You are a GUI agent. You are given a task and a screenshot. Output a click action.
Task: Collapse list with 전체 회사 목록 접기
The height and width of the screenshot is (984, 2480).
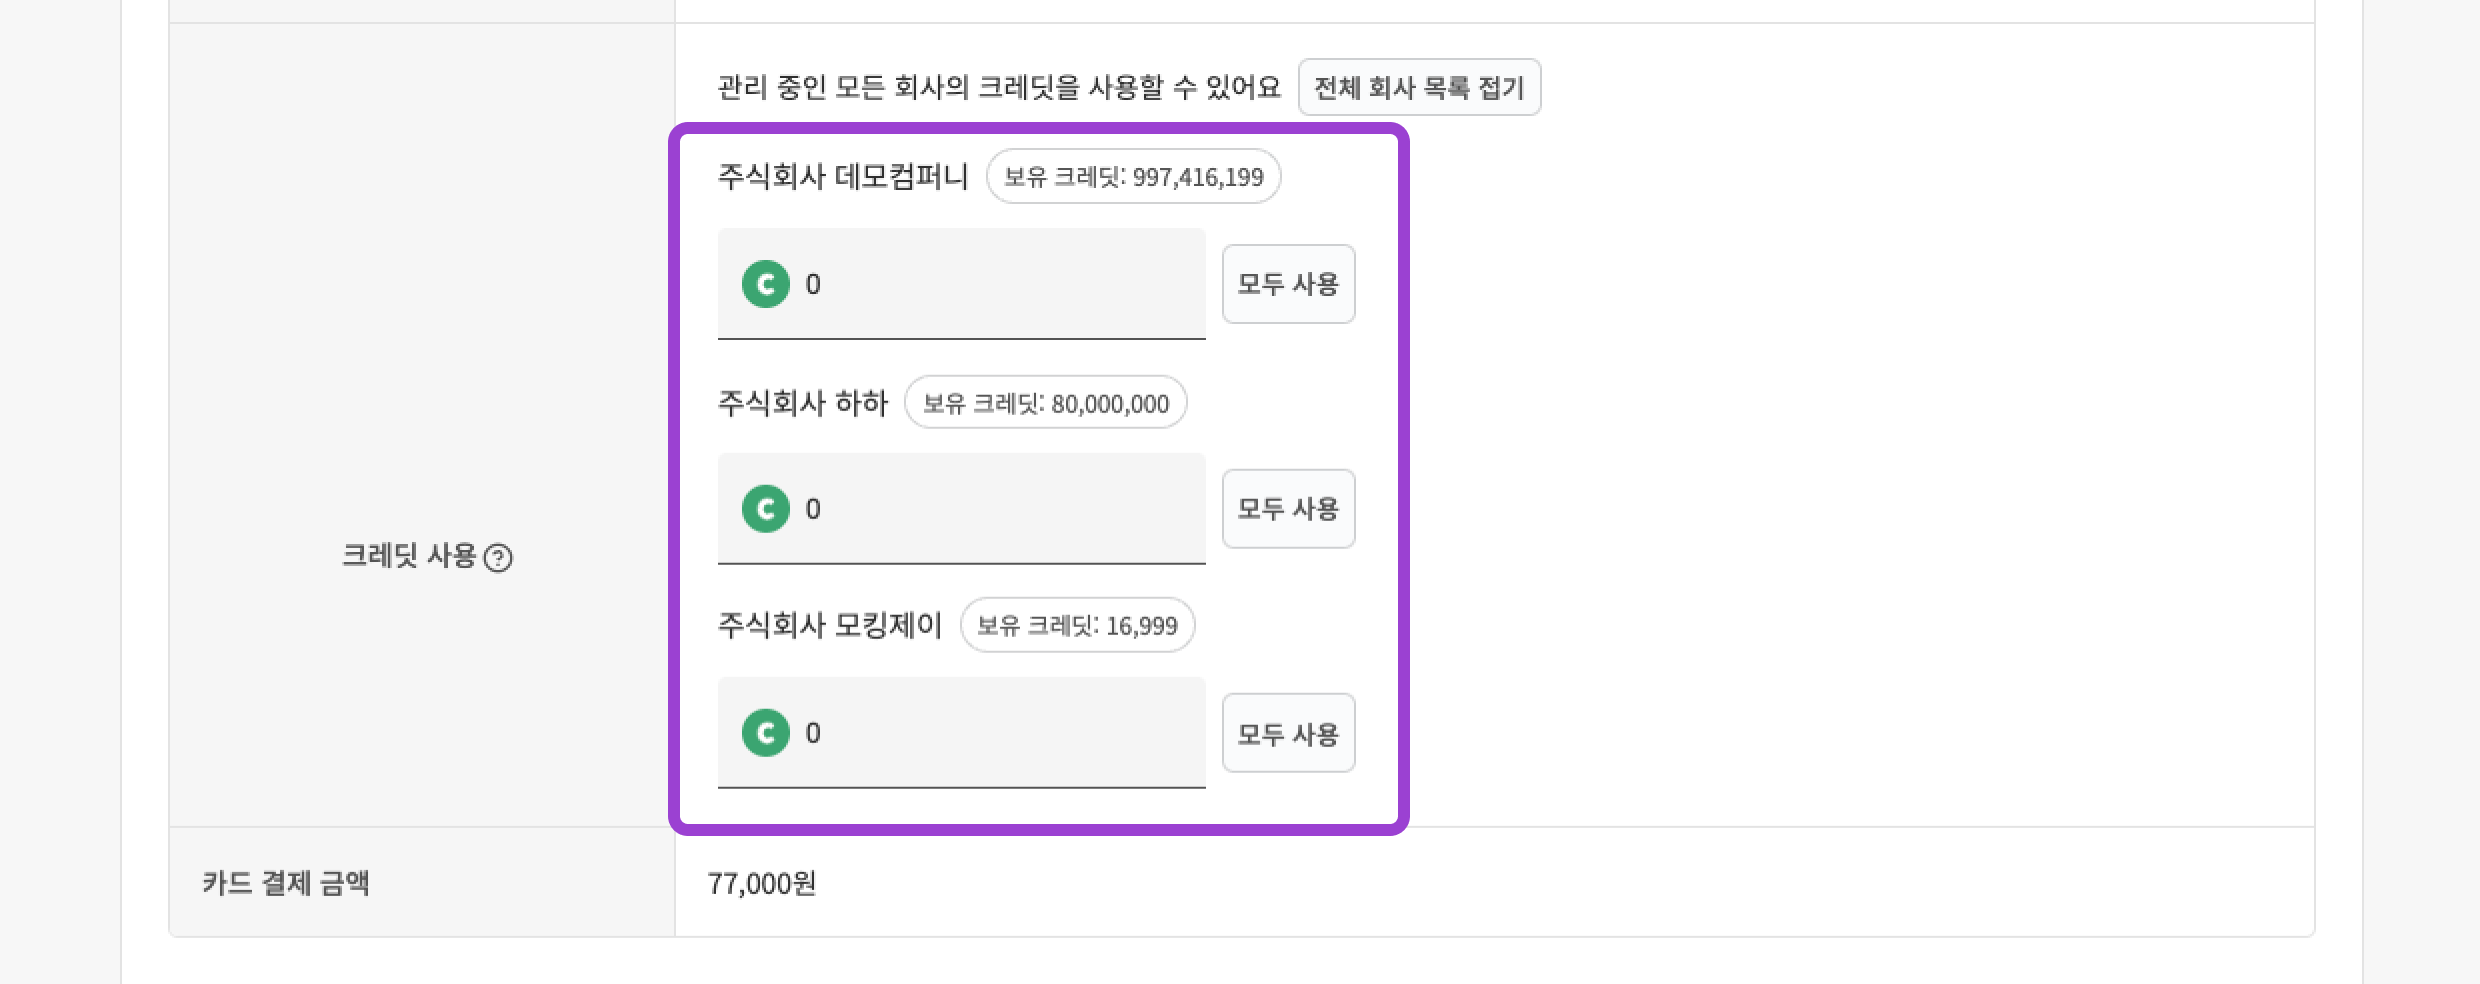1419,88
